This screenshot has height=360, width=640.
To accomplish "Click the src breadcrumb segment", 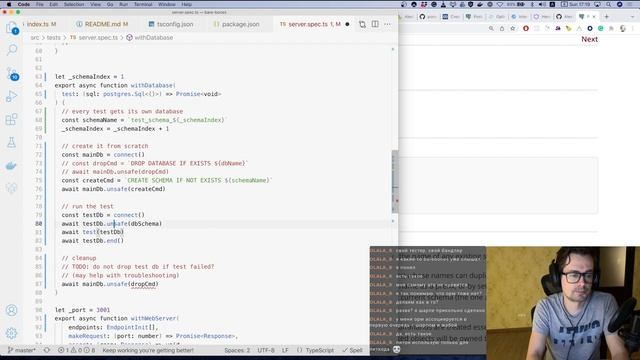I will pyautogui.click(x=35, y=38).
